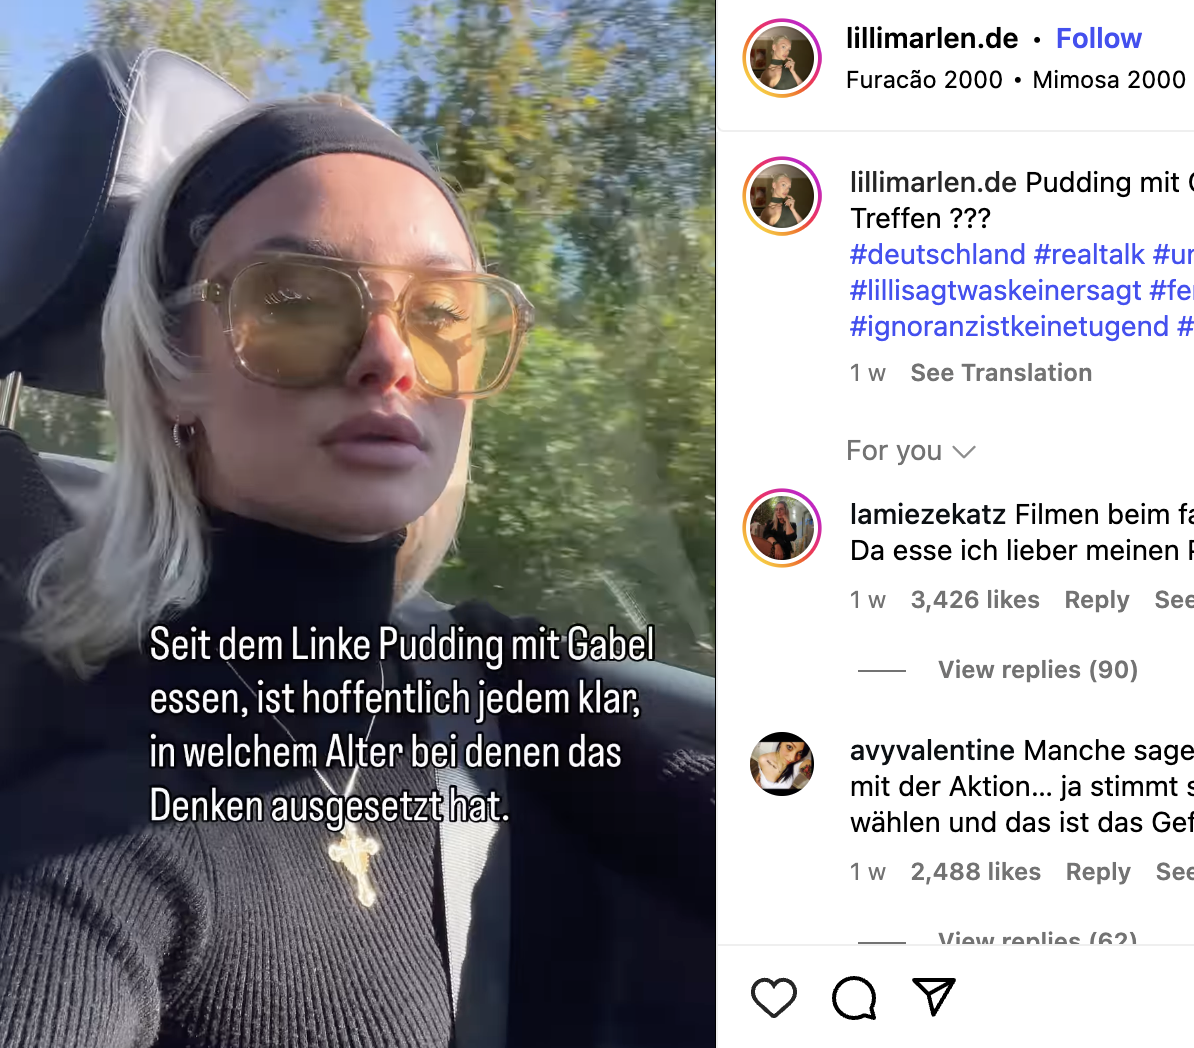This screenshot has width=1194, height=1048.
Task: Open comment bubble icon
Action: coord(854,998)
